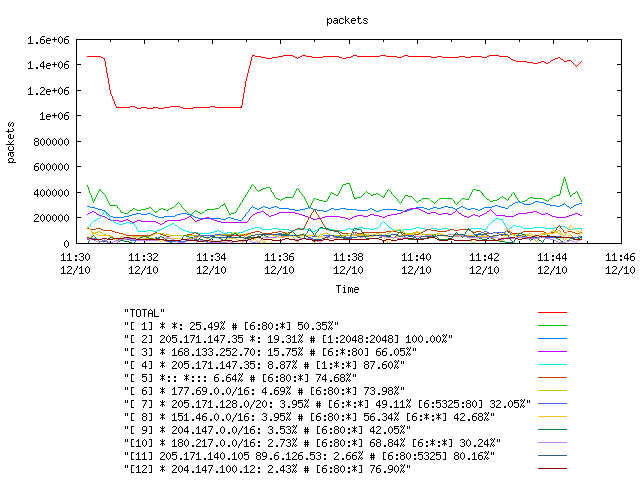Click the "TOTAL" legend entry
Screen dimensions: 640x480
tap(144, 313)
